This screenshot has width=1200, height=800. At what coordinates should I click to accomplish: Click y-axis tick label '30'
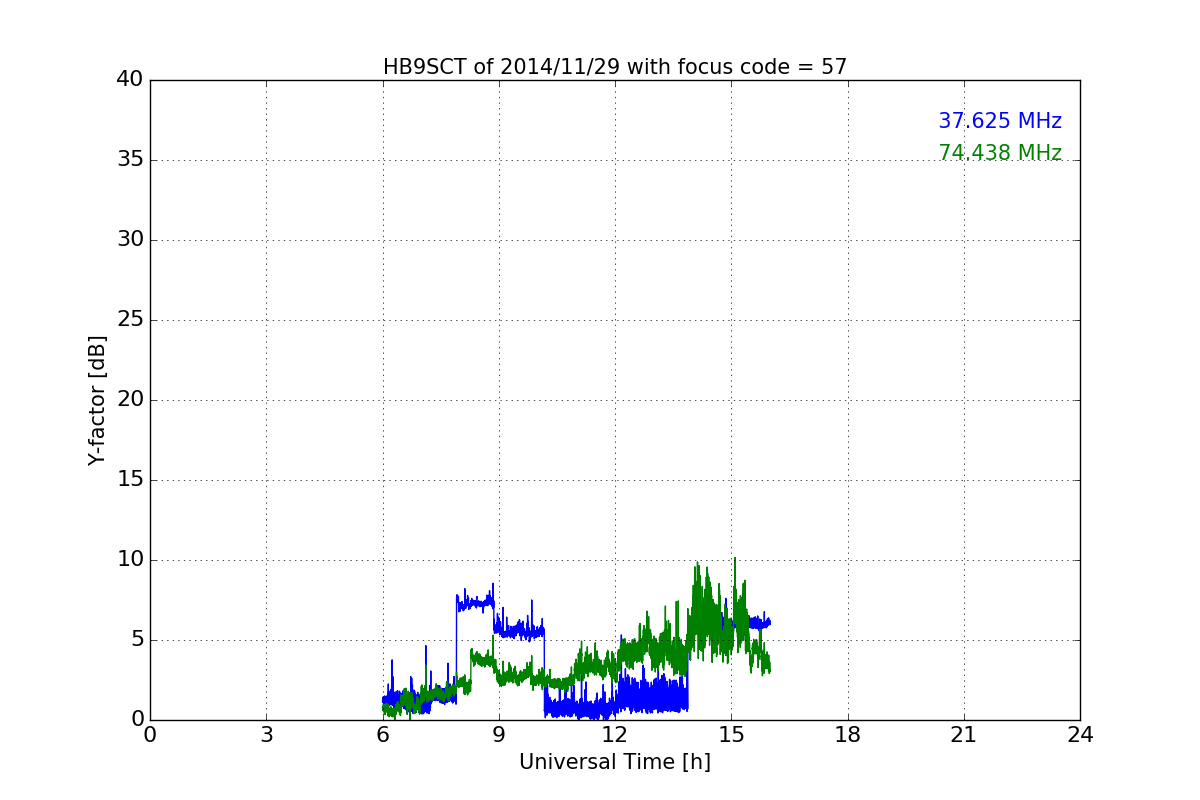pyautogui.click(x=130, y=240)
